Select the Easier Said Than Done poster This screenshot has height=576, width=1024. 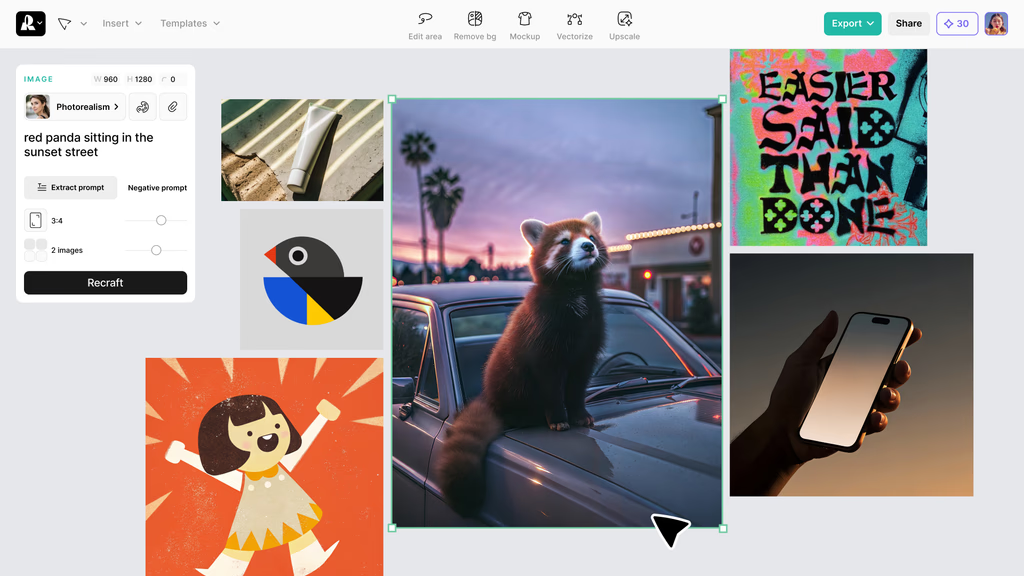tap(828, 147)
